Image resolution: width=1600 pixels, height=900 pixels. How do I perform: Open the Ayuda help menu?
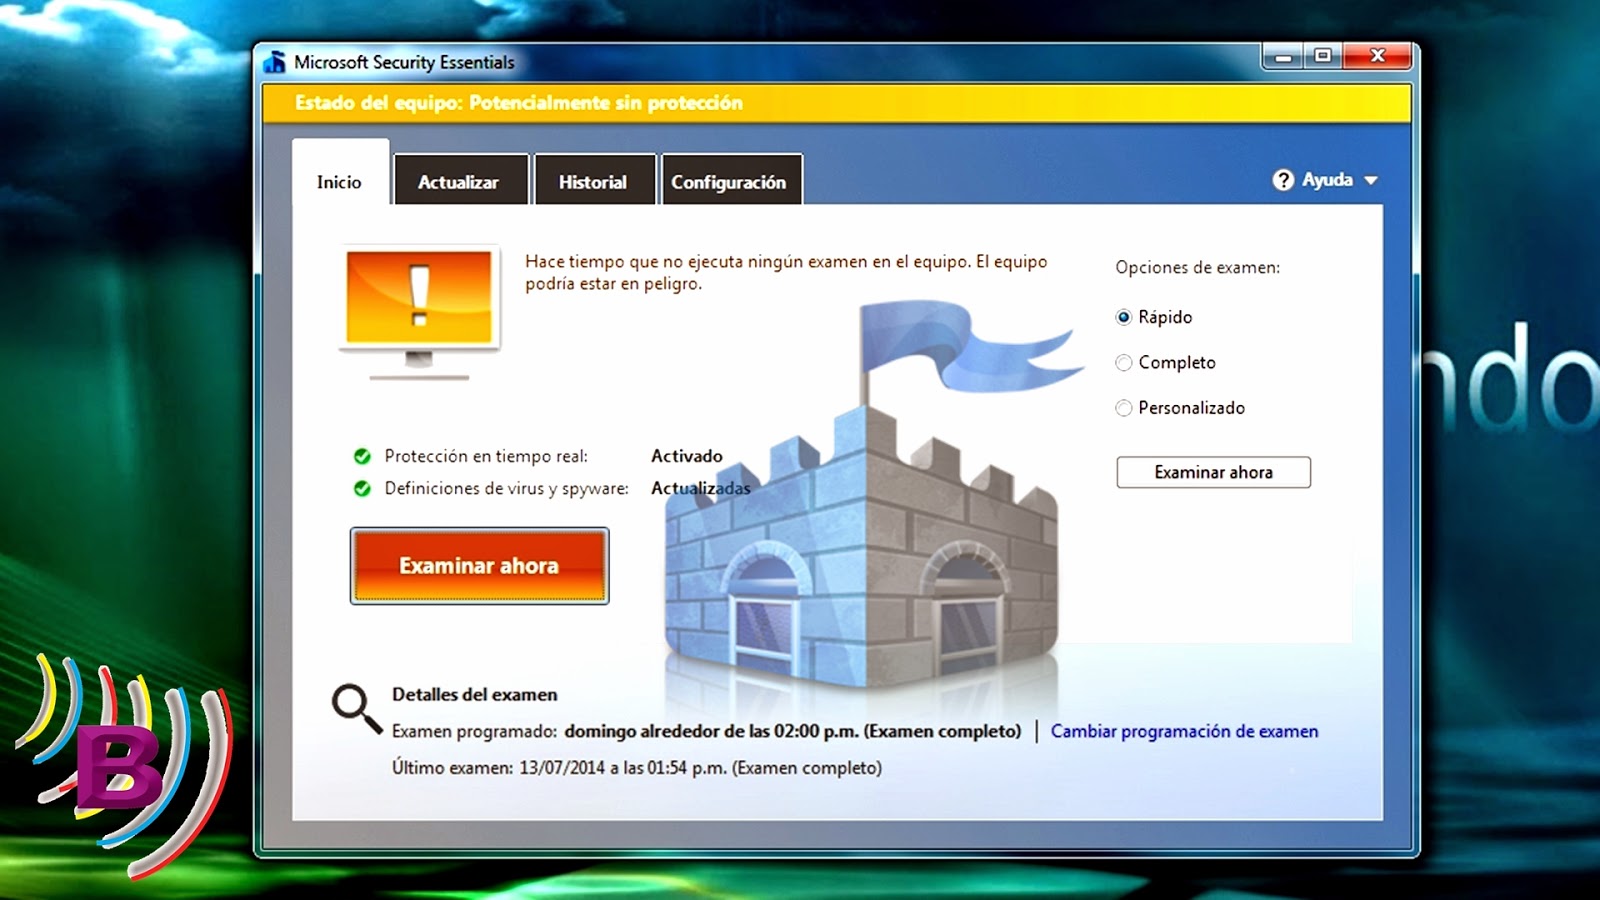tap(1326, 180)
